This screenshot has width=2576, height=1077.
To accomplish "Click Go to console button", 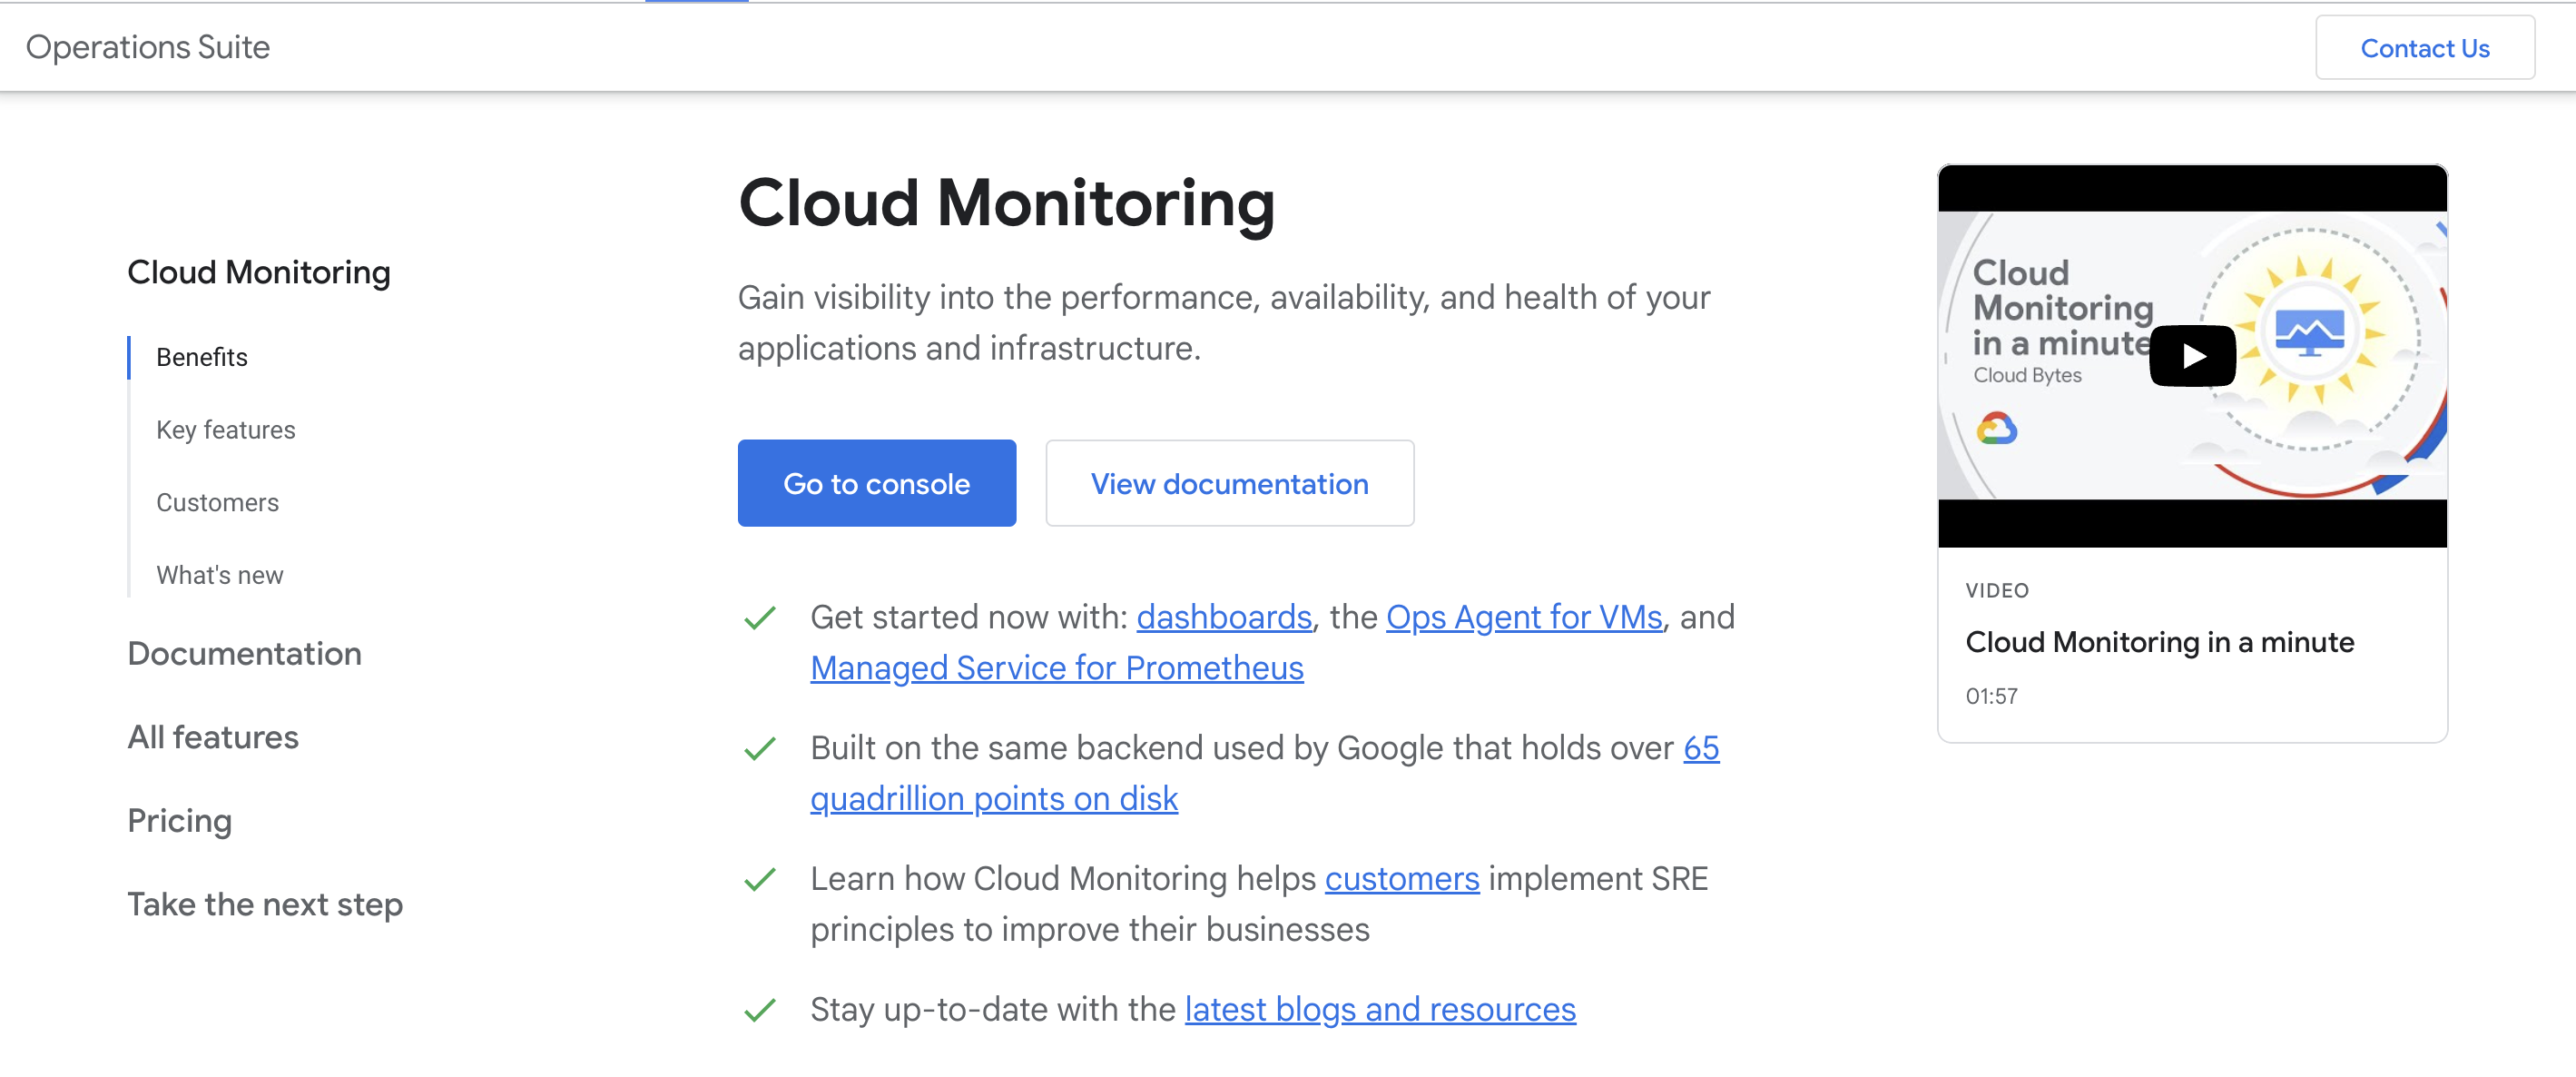I will 876,483.
